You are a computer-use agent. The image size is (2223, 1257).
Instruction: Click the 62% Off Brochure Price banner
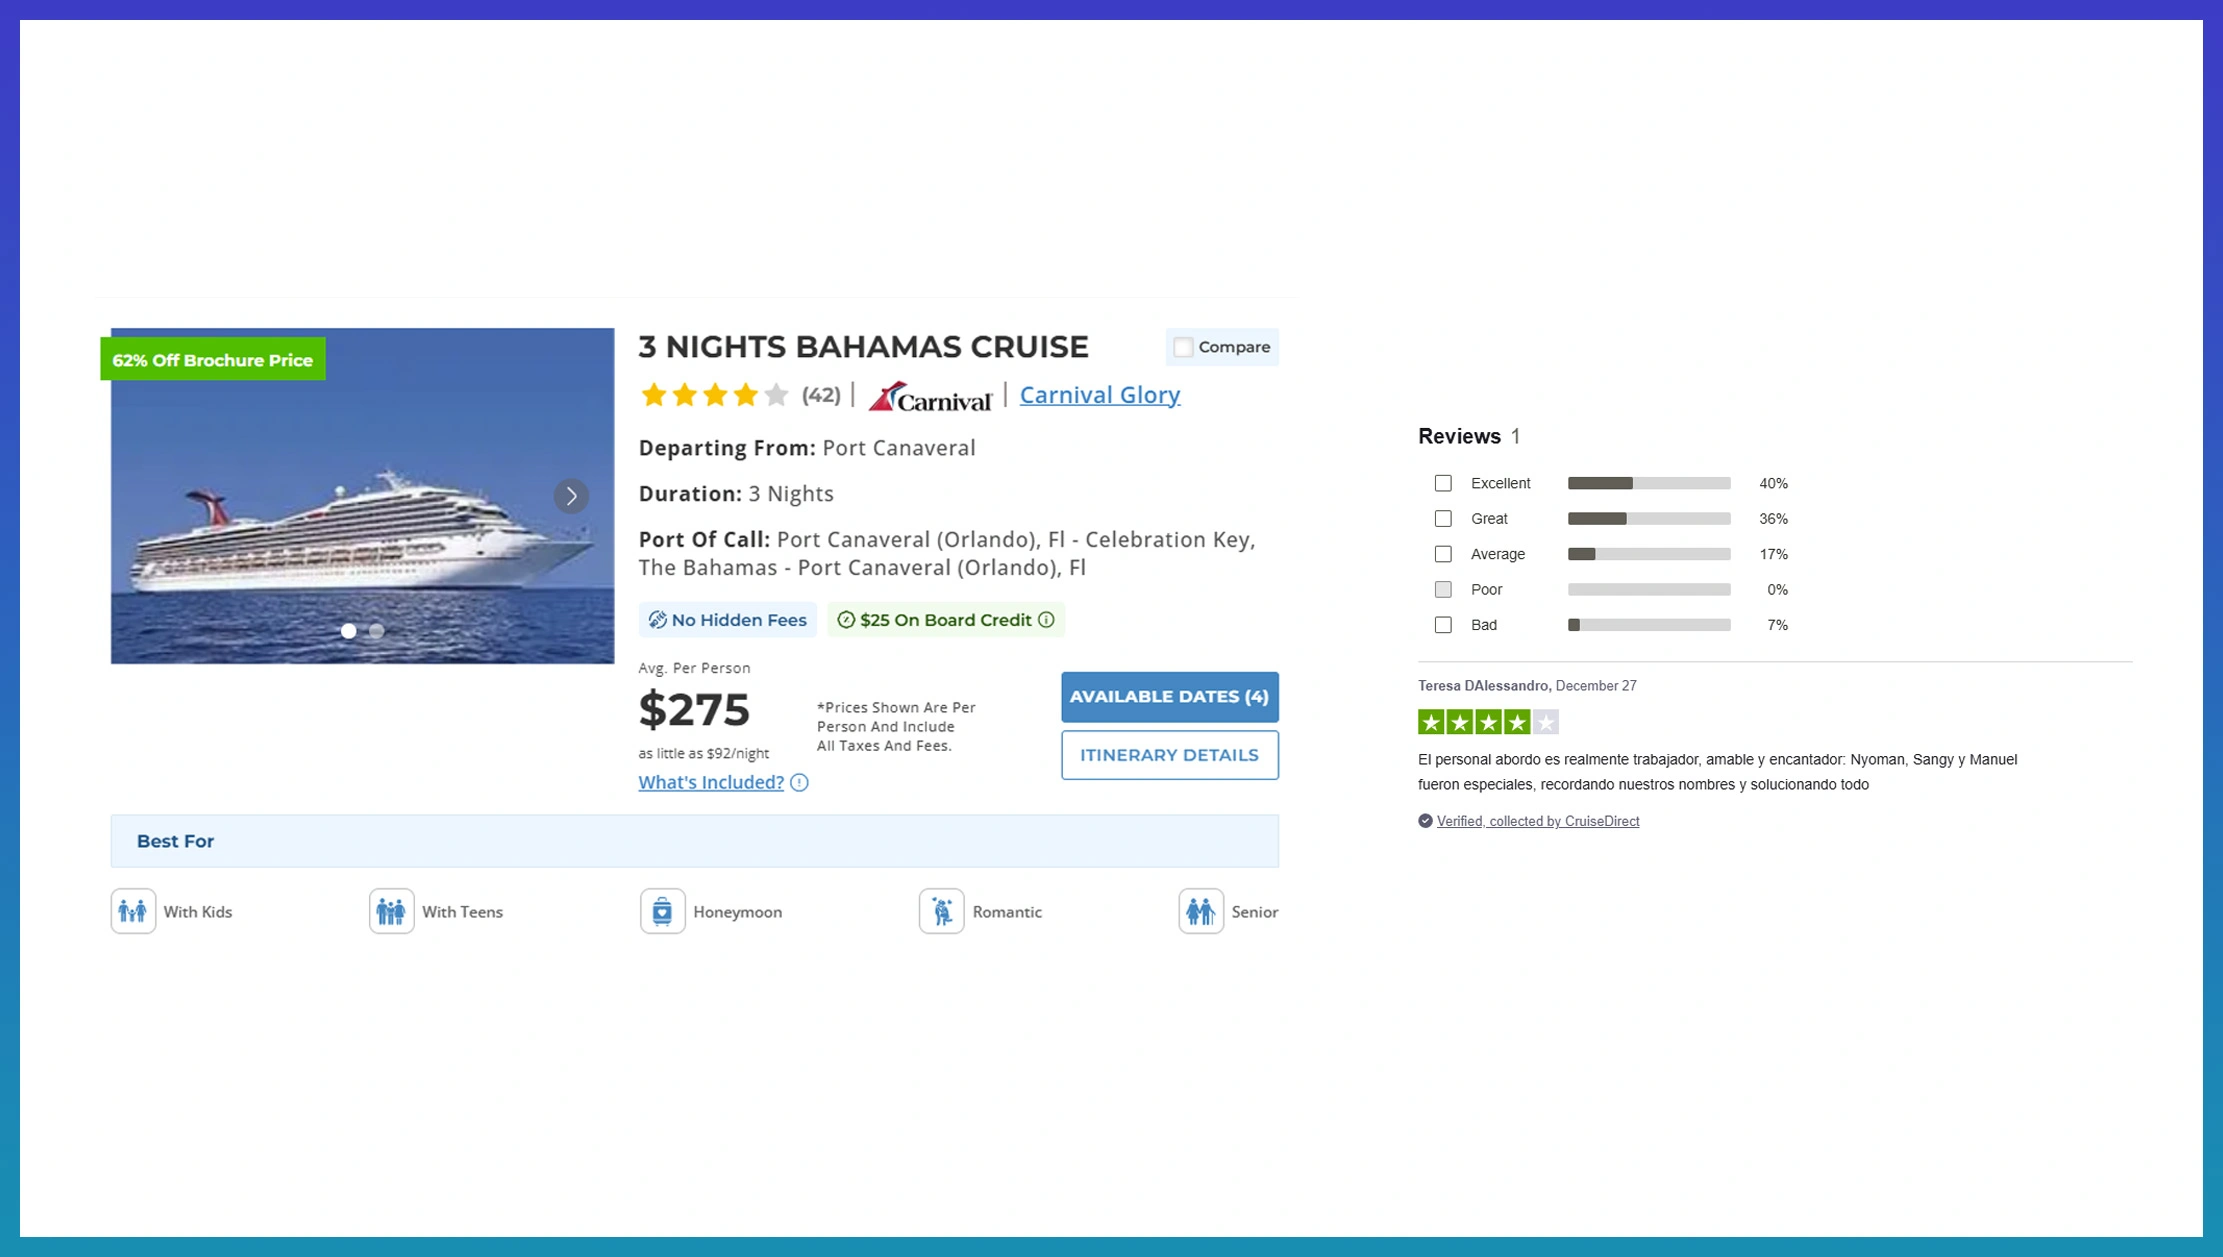[213, 360]
